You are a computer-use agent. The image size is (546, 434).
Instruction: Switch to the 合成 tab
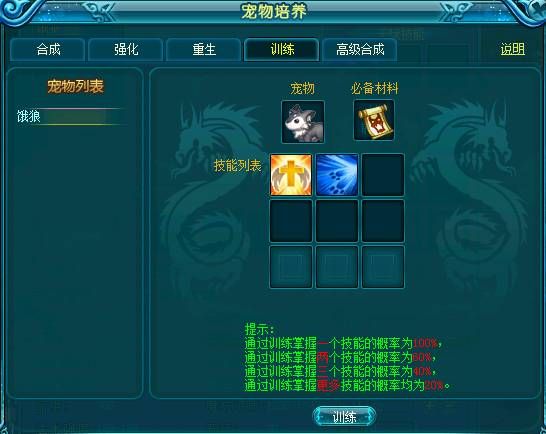48,49
